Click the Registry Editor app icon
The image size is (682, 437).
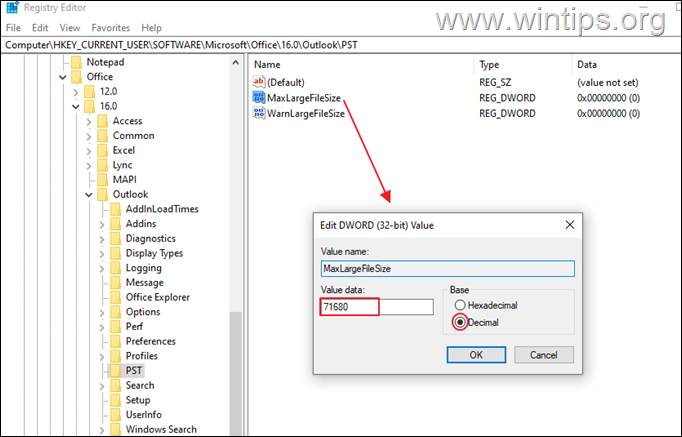click(13, 7)
